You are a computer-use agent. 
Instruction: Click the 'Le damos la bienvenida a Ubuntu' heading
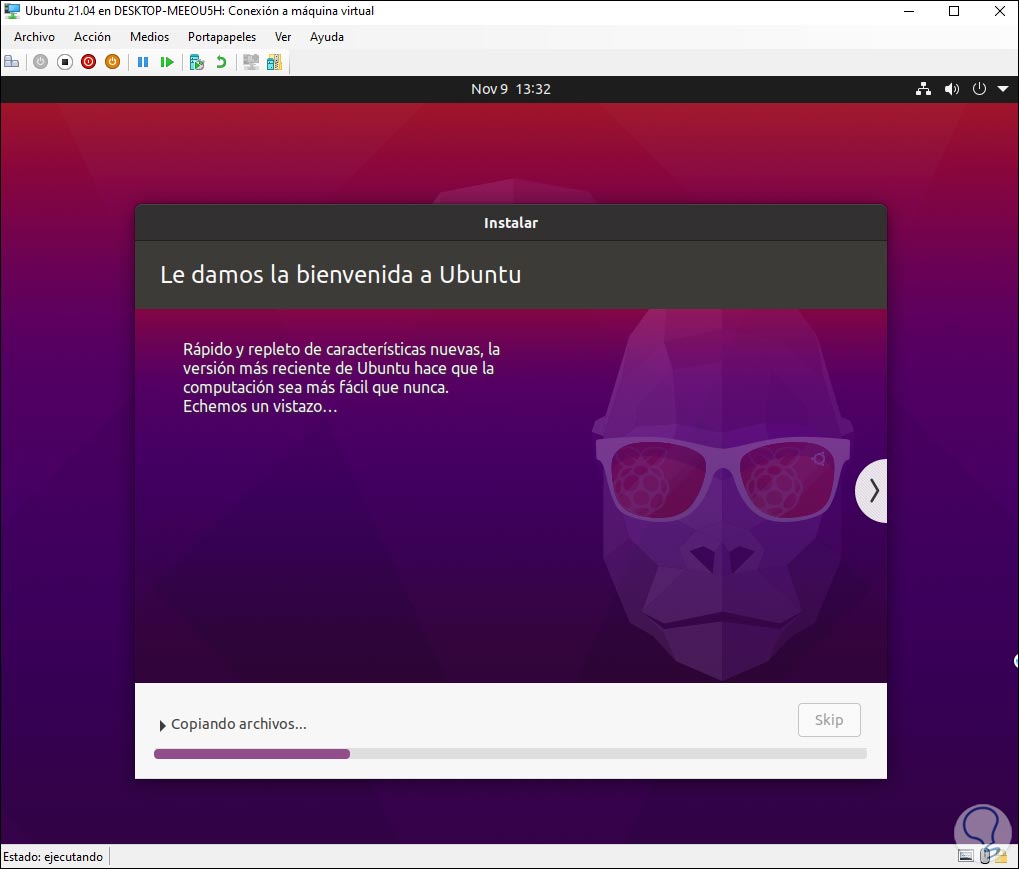(341, 274)
